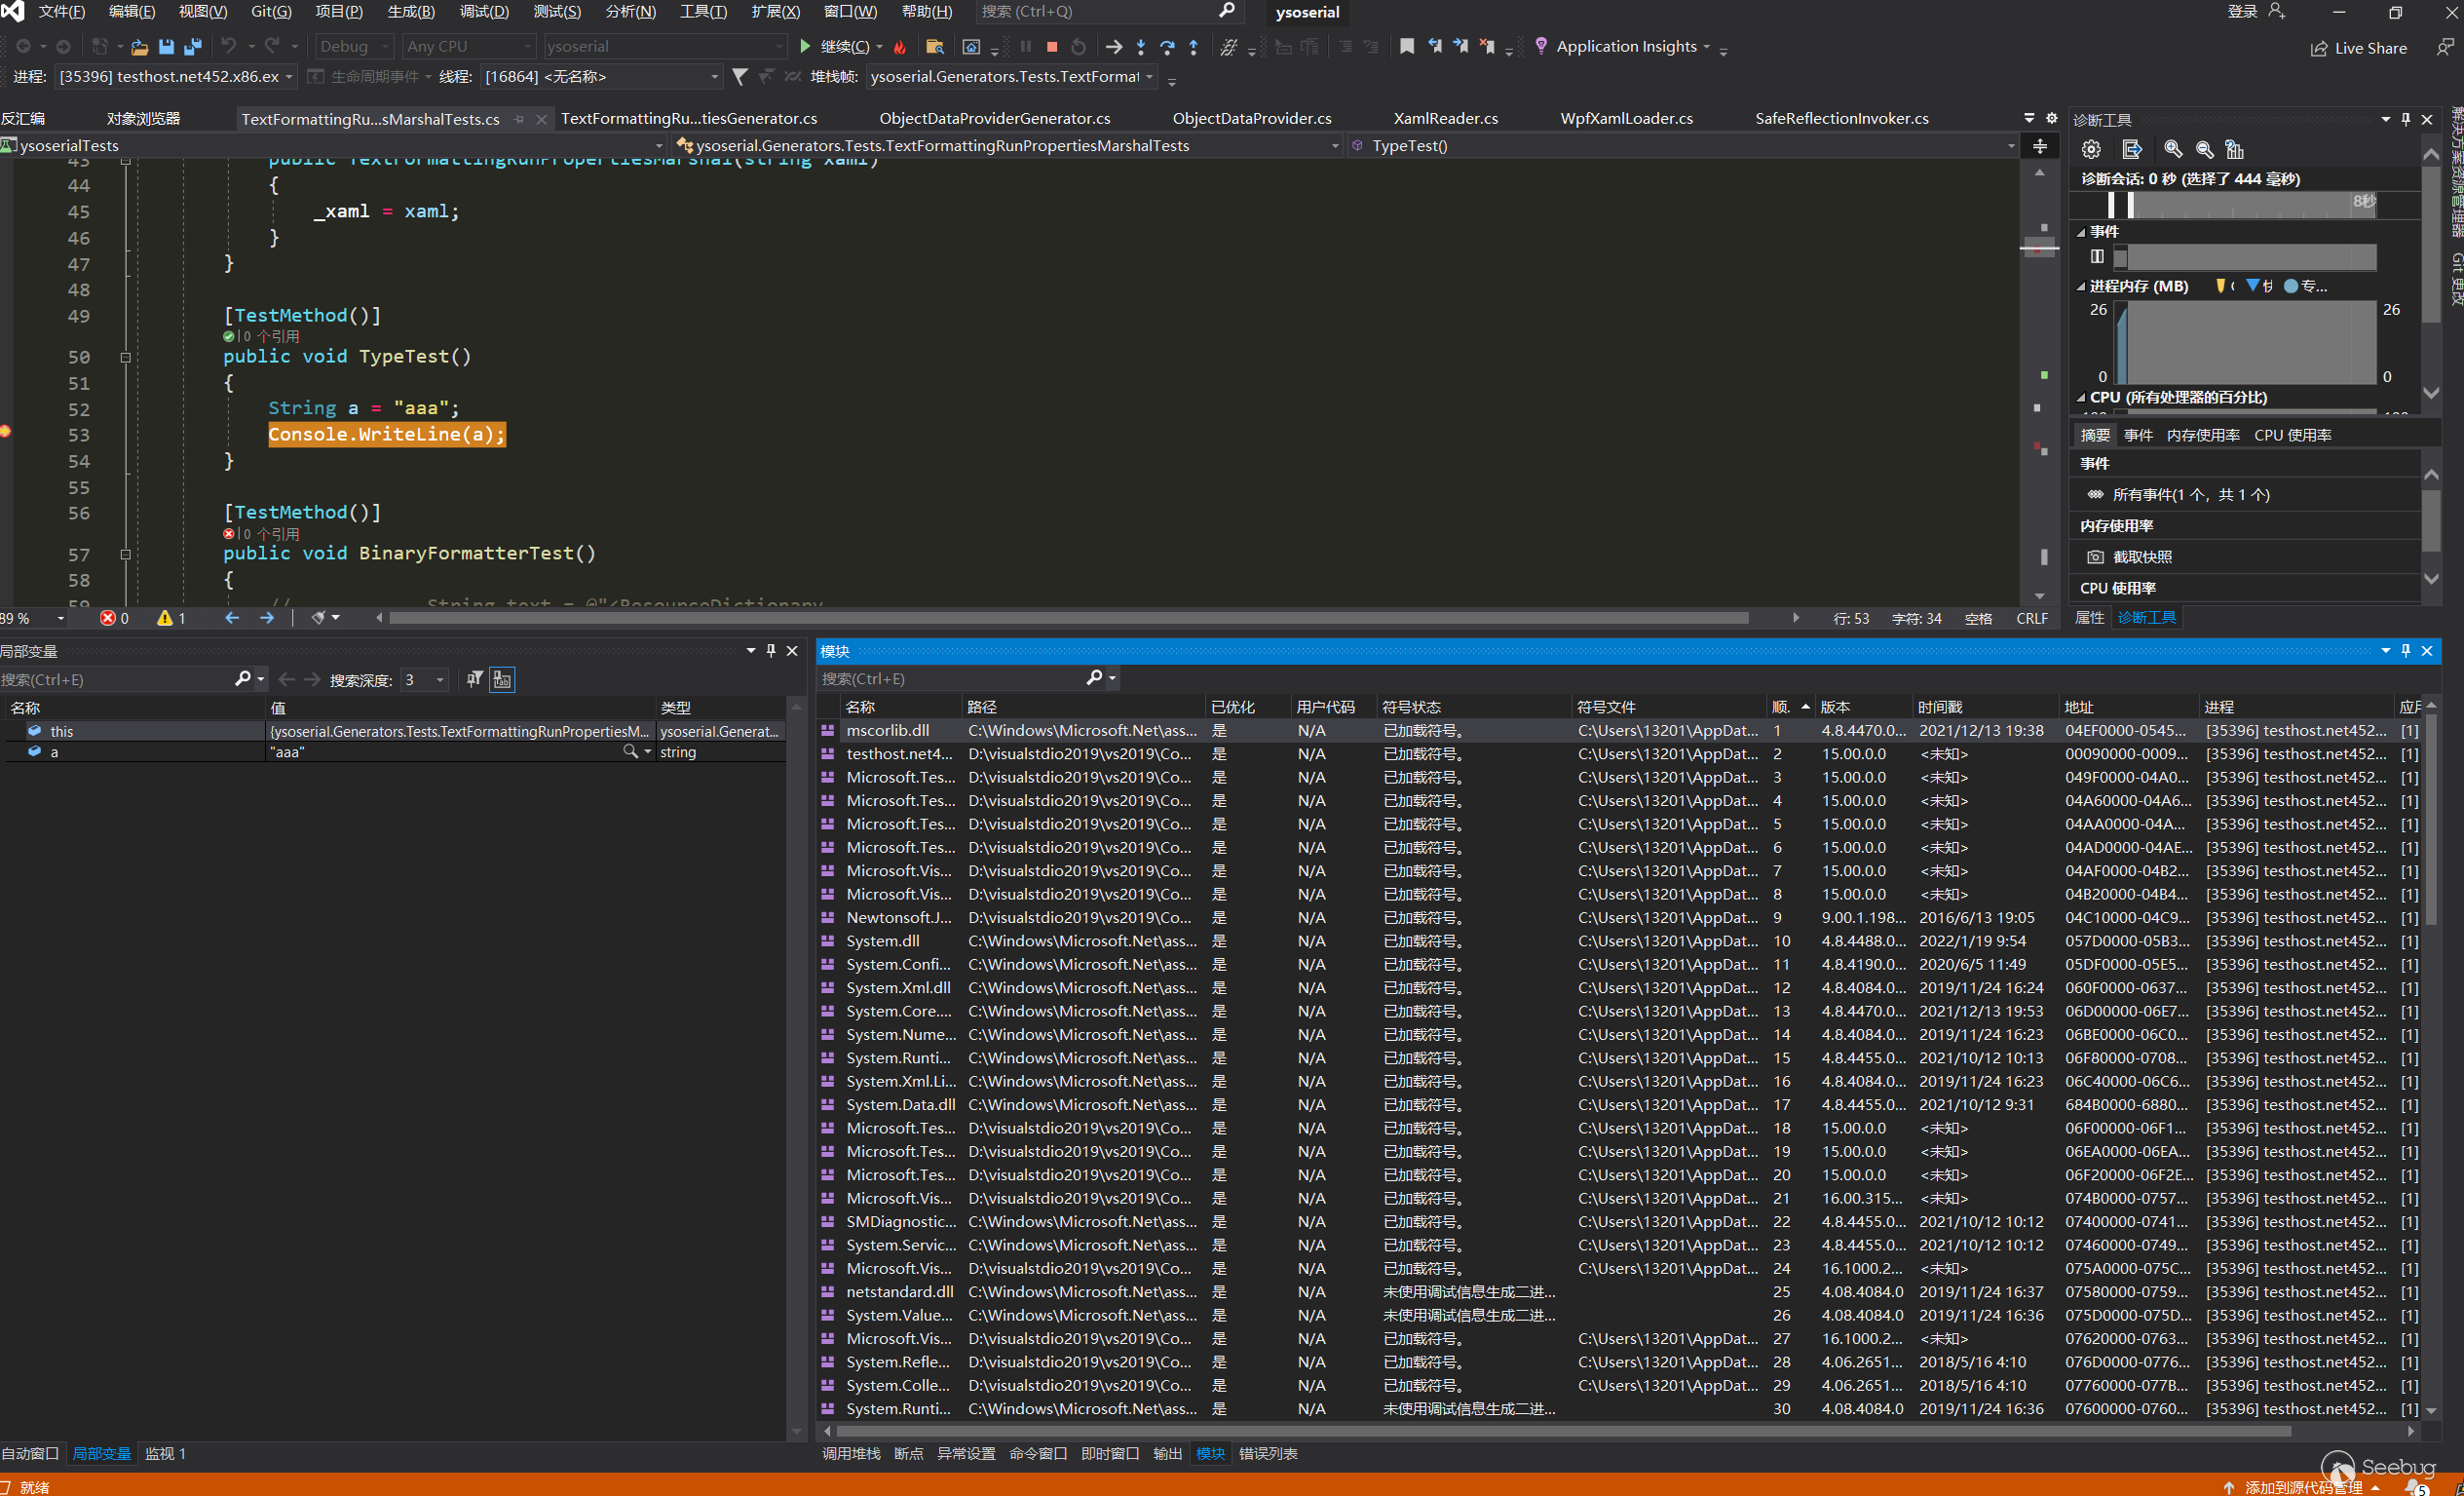
Task: Click the editor horizontal scrollbar
Action: 1068,618
